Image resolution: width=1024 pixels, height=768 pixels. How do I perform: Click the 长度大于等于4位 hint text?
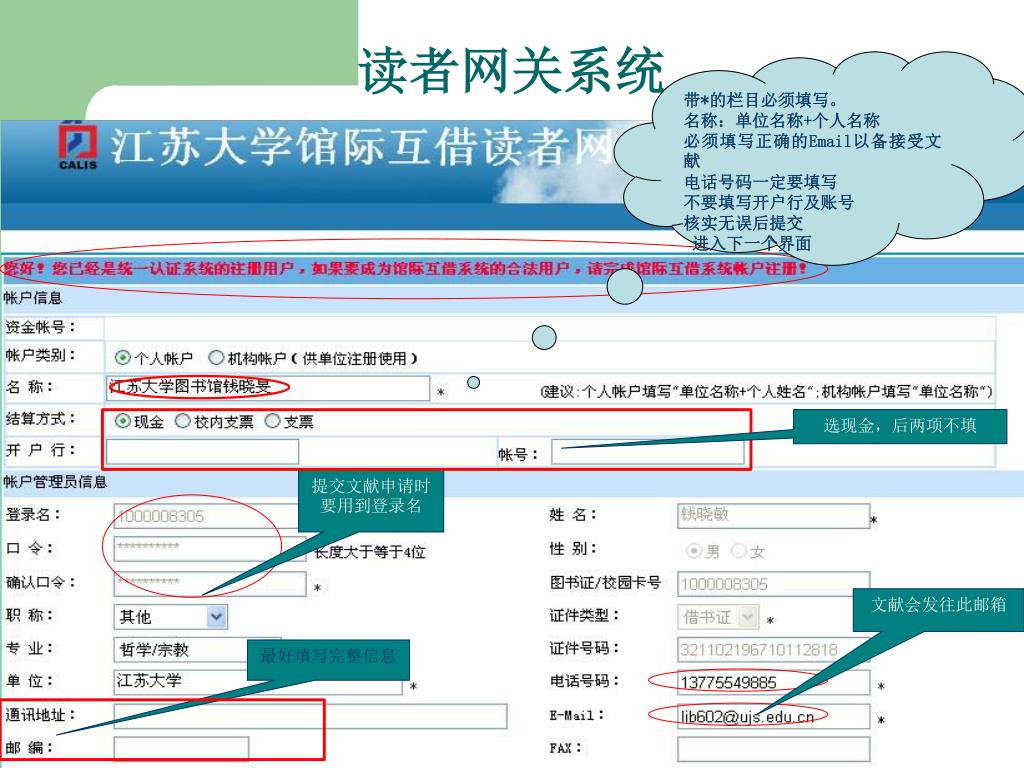click(370, 552)
